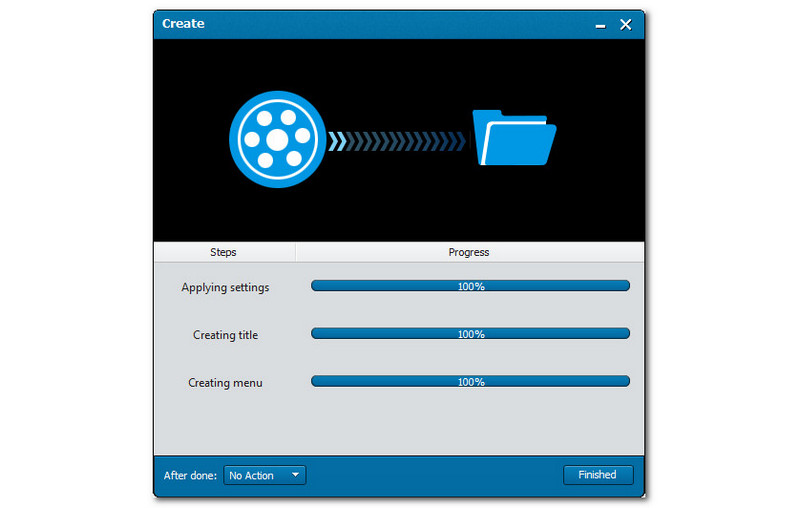Viewport: 800px width, 508px height.
Task: Close the Create dialog
Action: [x=626, y=24]
